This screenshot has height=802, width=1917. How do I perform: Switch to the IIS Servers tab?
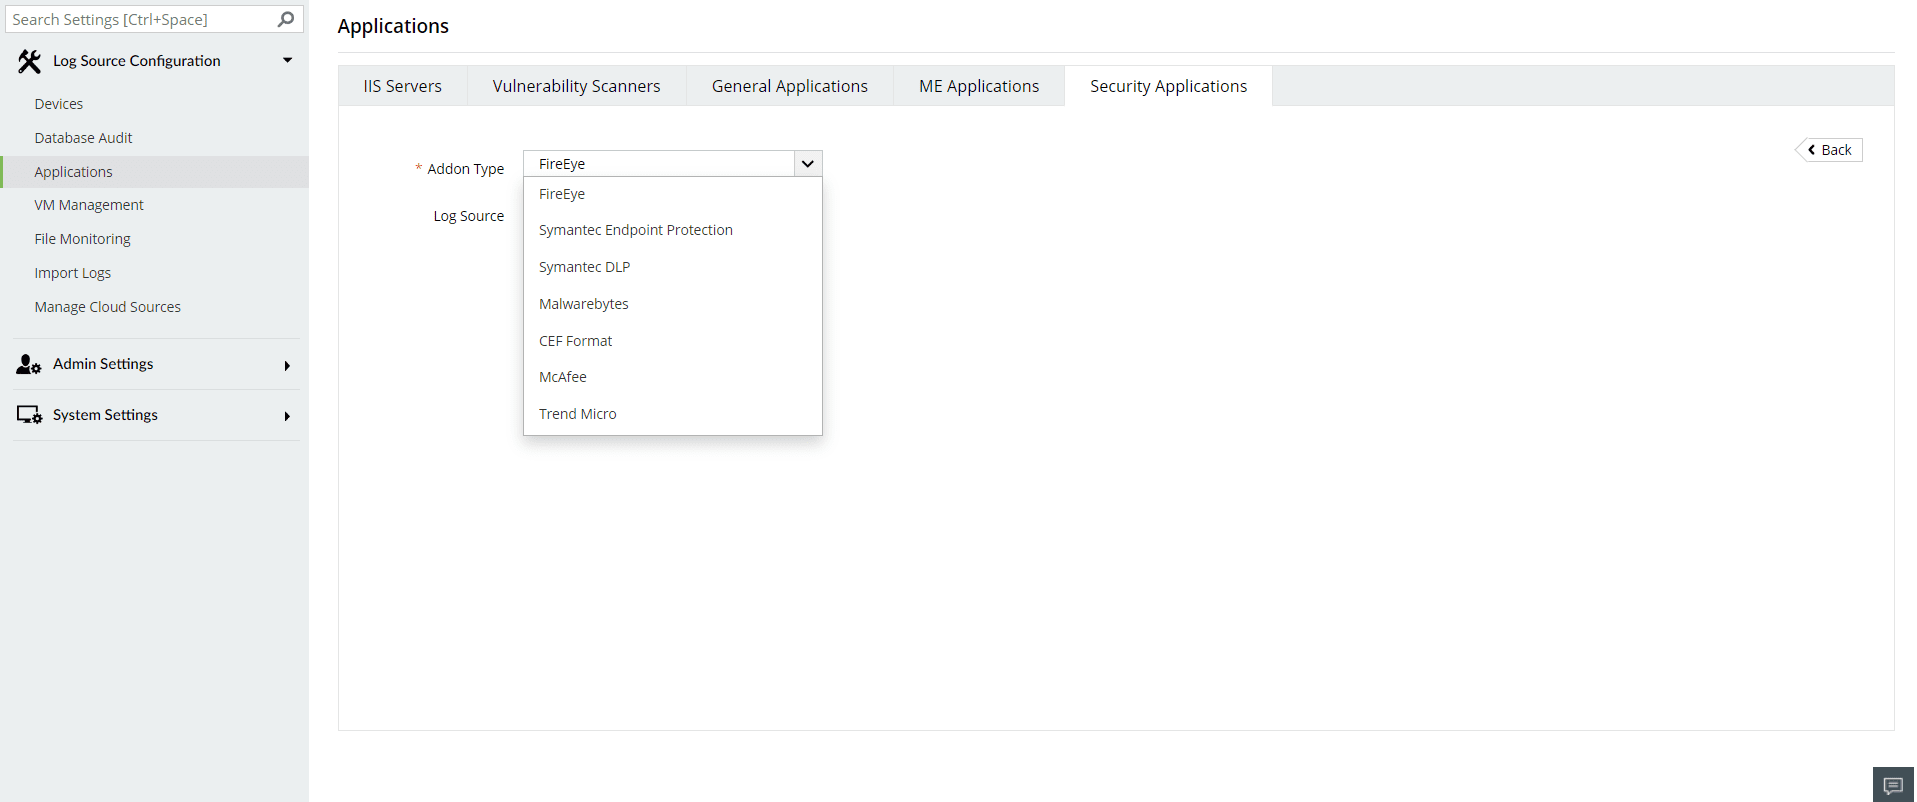(x=403, y=86)
